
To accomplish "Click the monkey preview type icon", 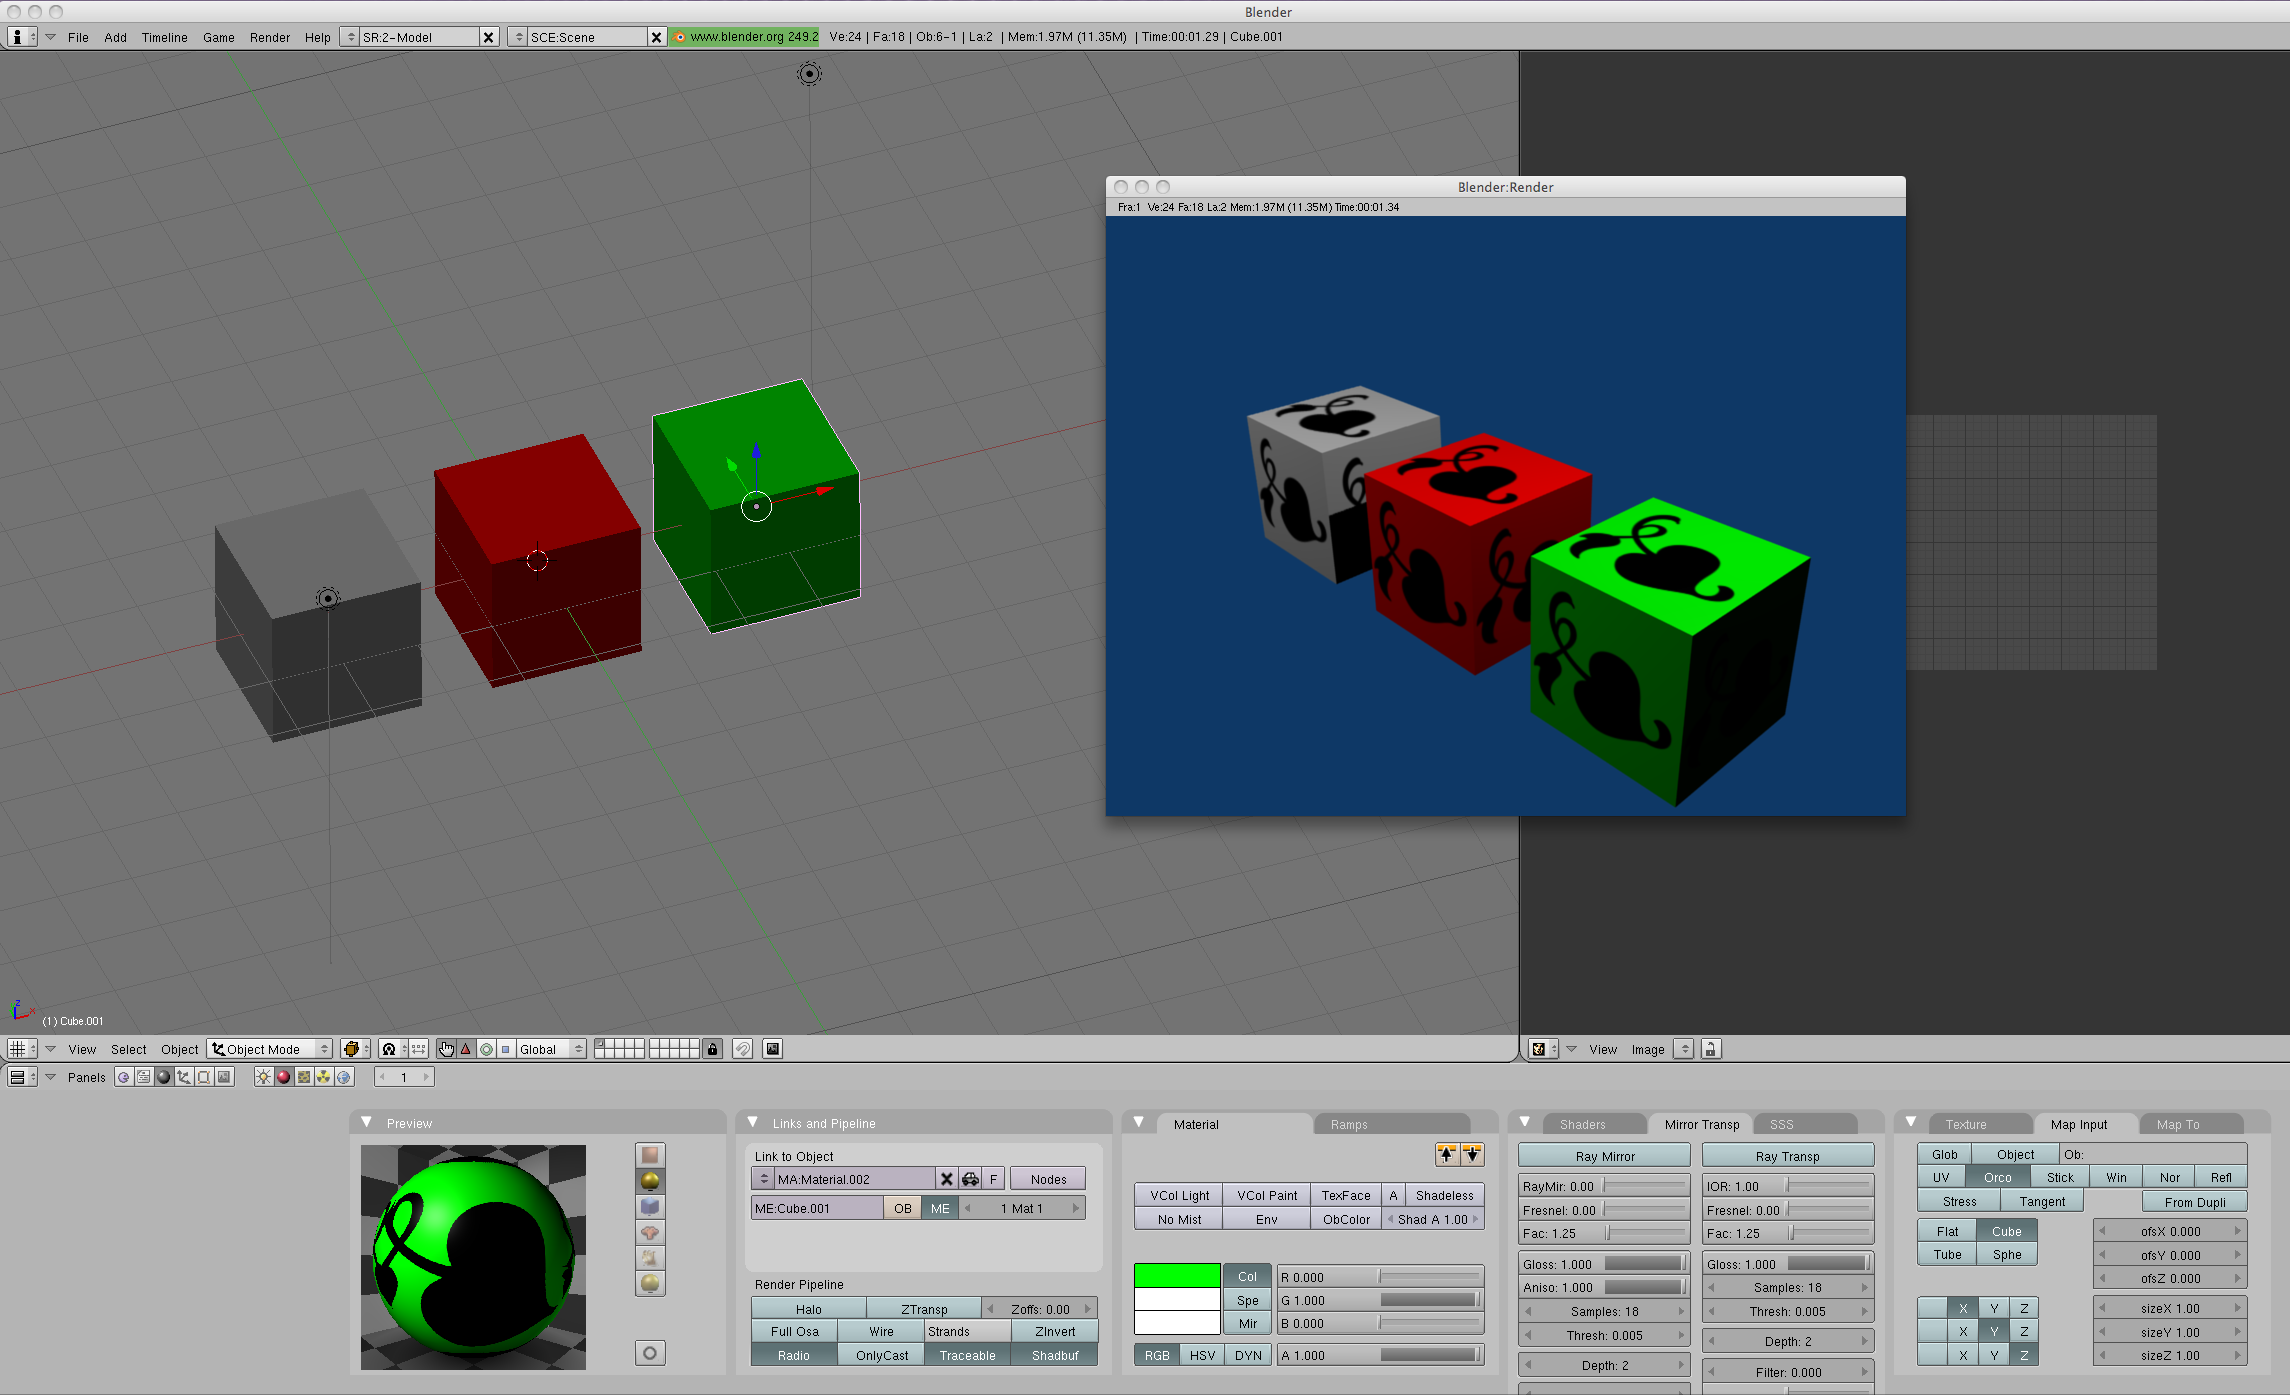I will coord(650,1232).
